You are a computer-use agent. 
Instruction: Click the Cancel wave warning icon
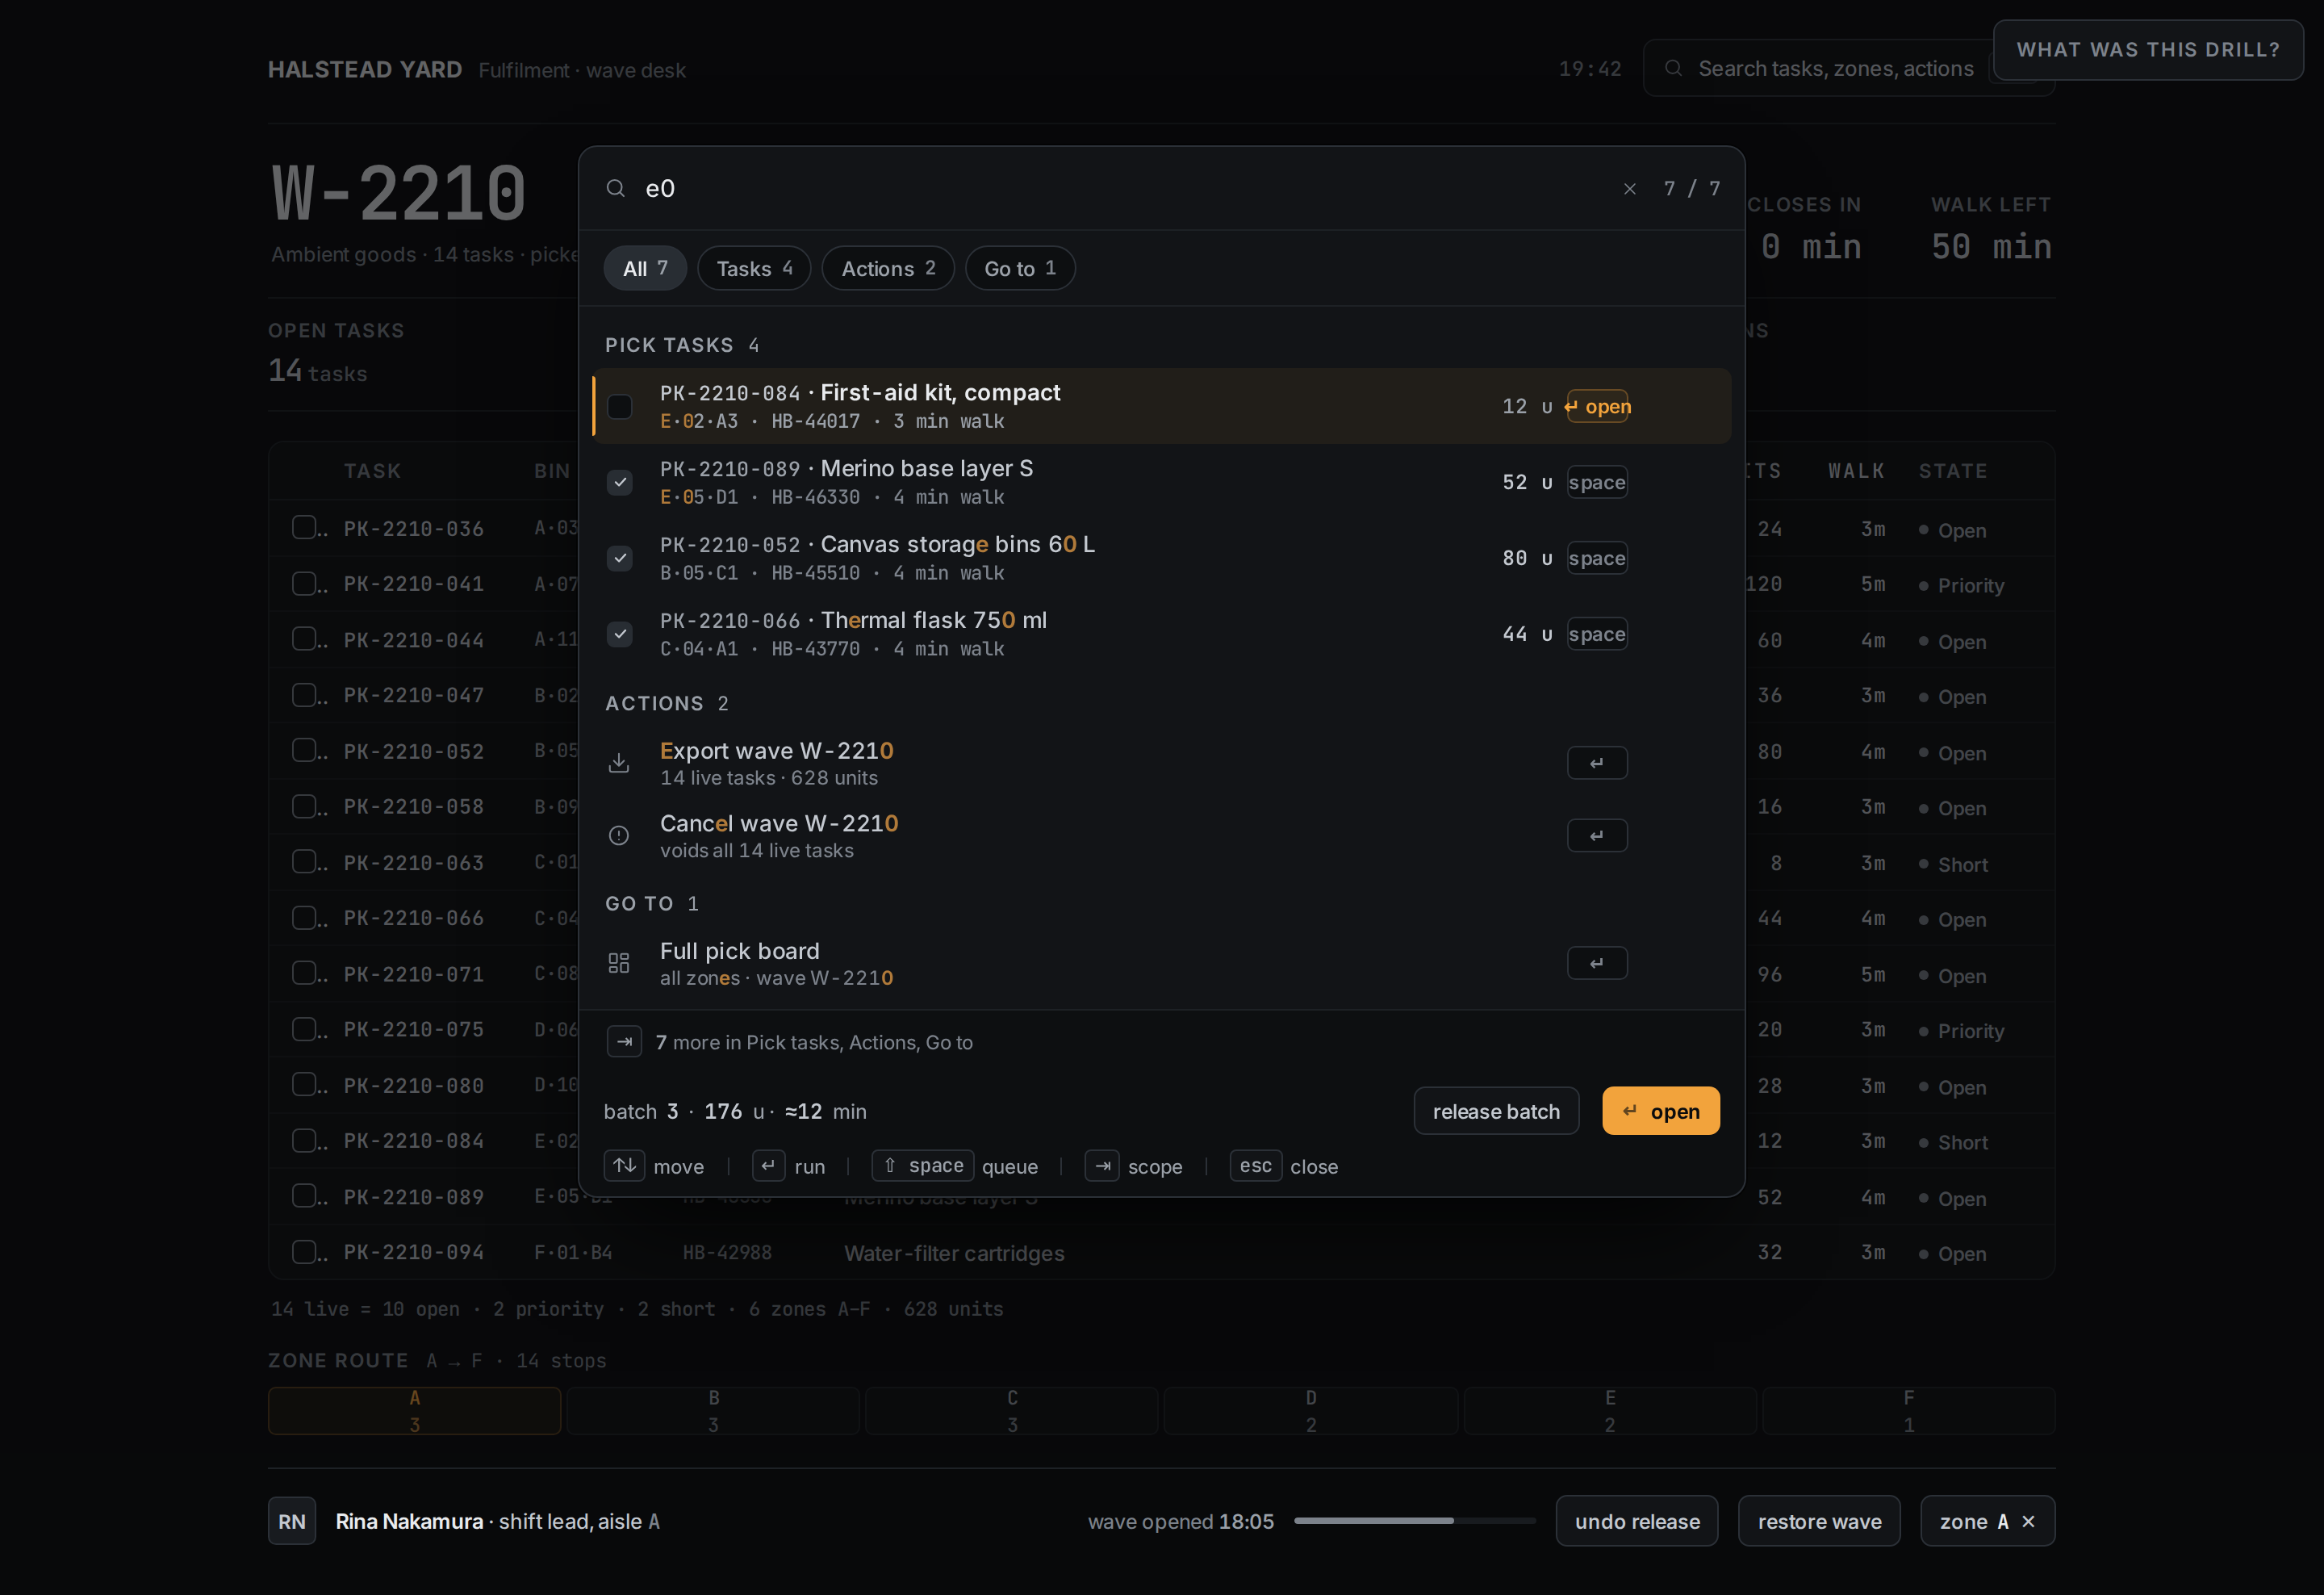tap(619, 836)
